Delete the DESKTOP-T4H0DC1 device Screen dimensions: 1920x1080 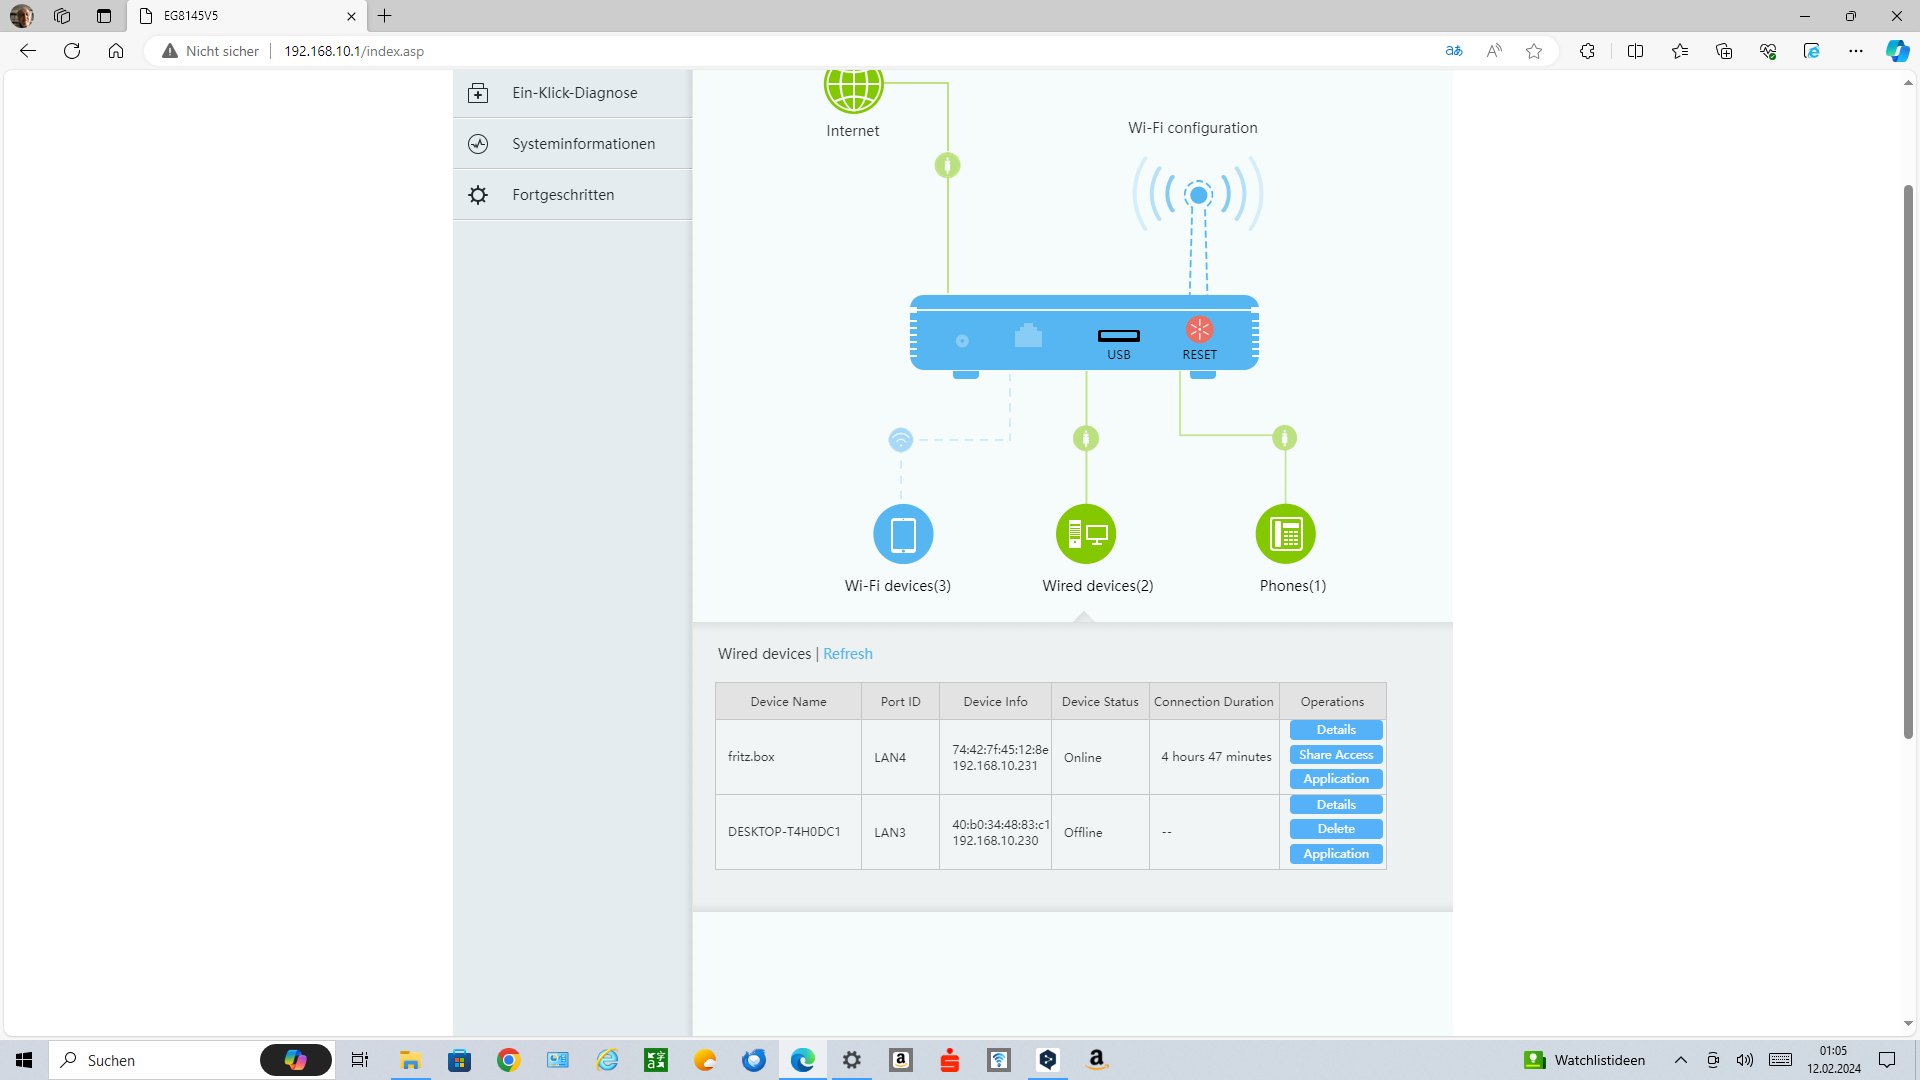[x=1335, y=829]
